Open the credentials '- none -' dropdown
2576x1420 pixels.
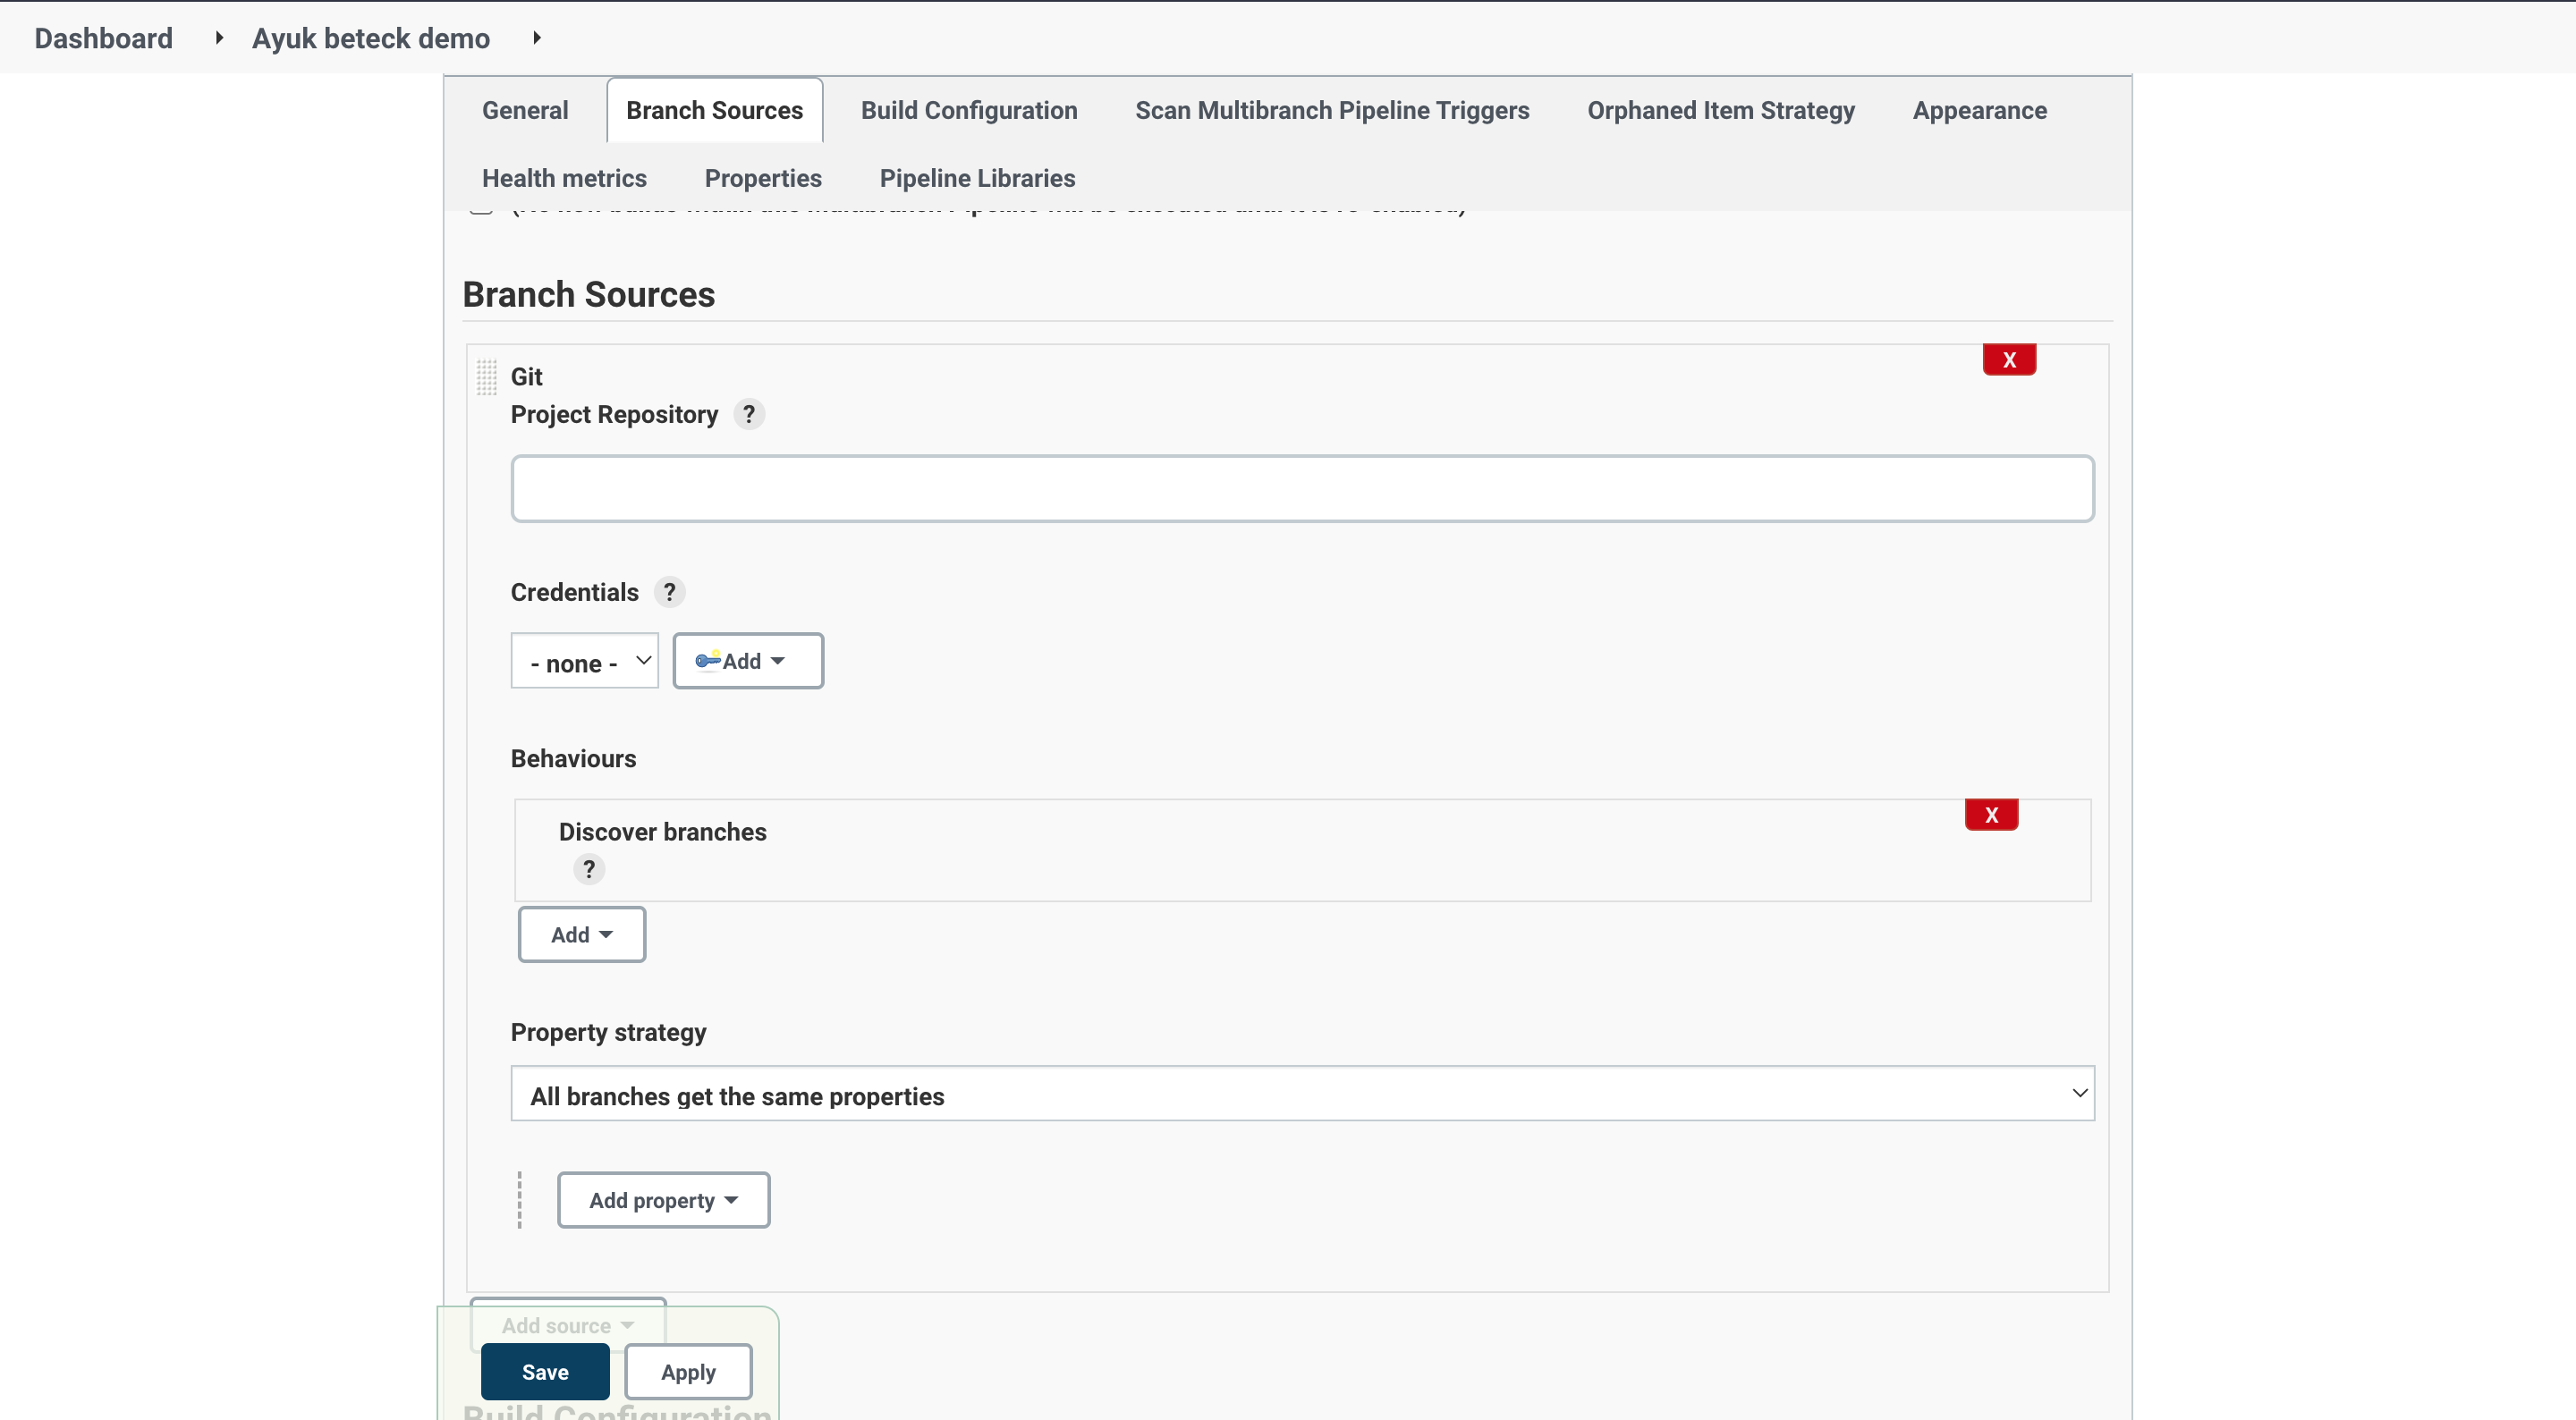(584, 662)
